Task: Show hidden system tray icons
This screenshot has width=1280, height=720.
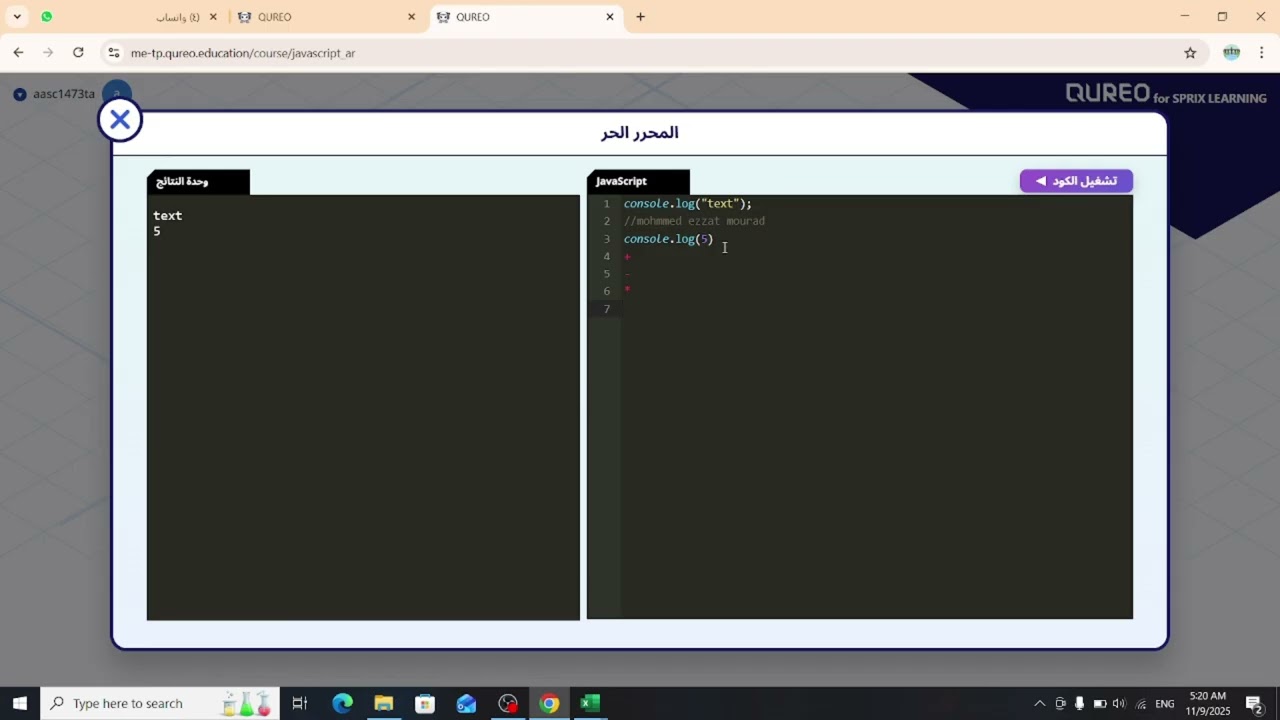Action: [1039, 704]
